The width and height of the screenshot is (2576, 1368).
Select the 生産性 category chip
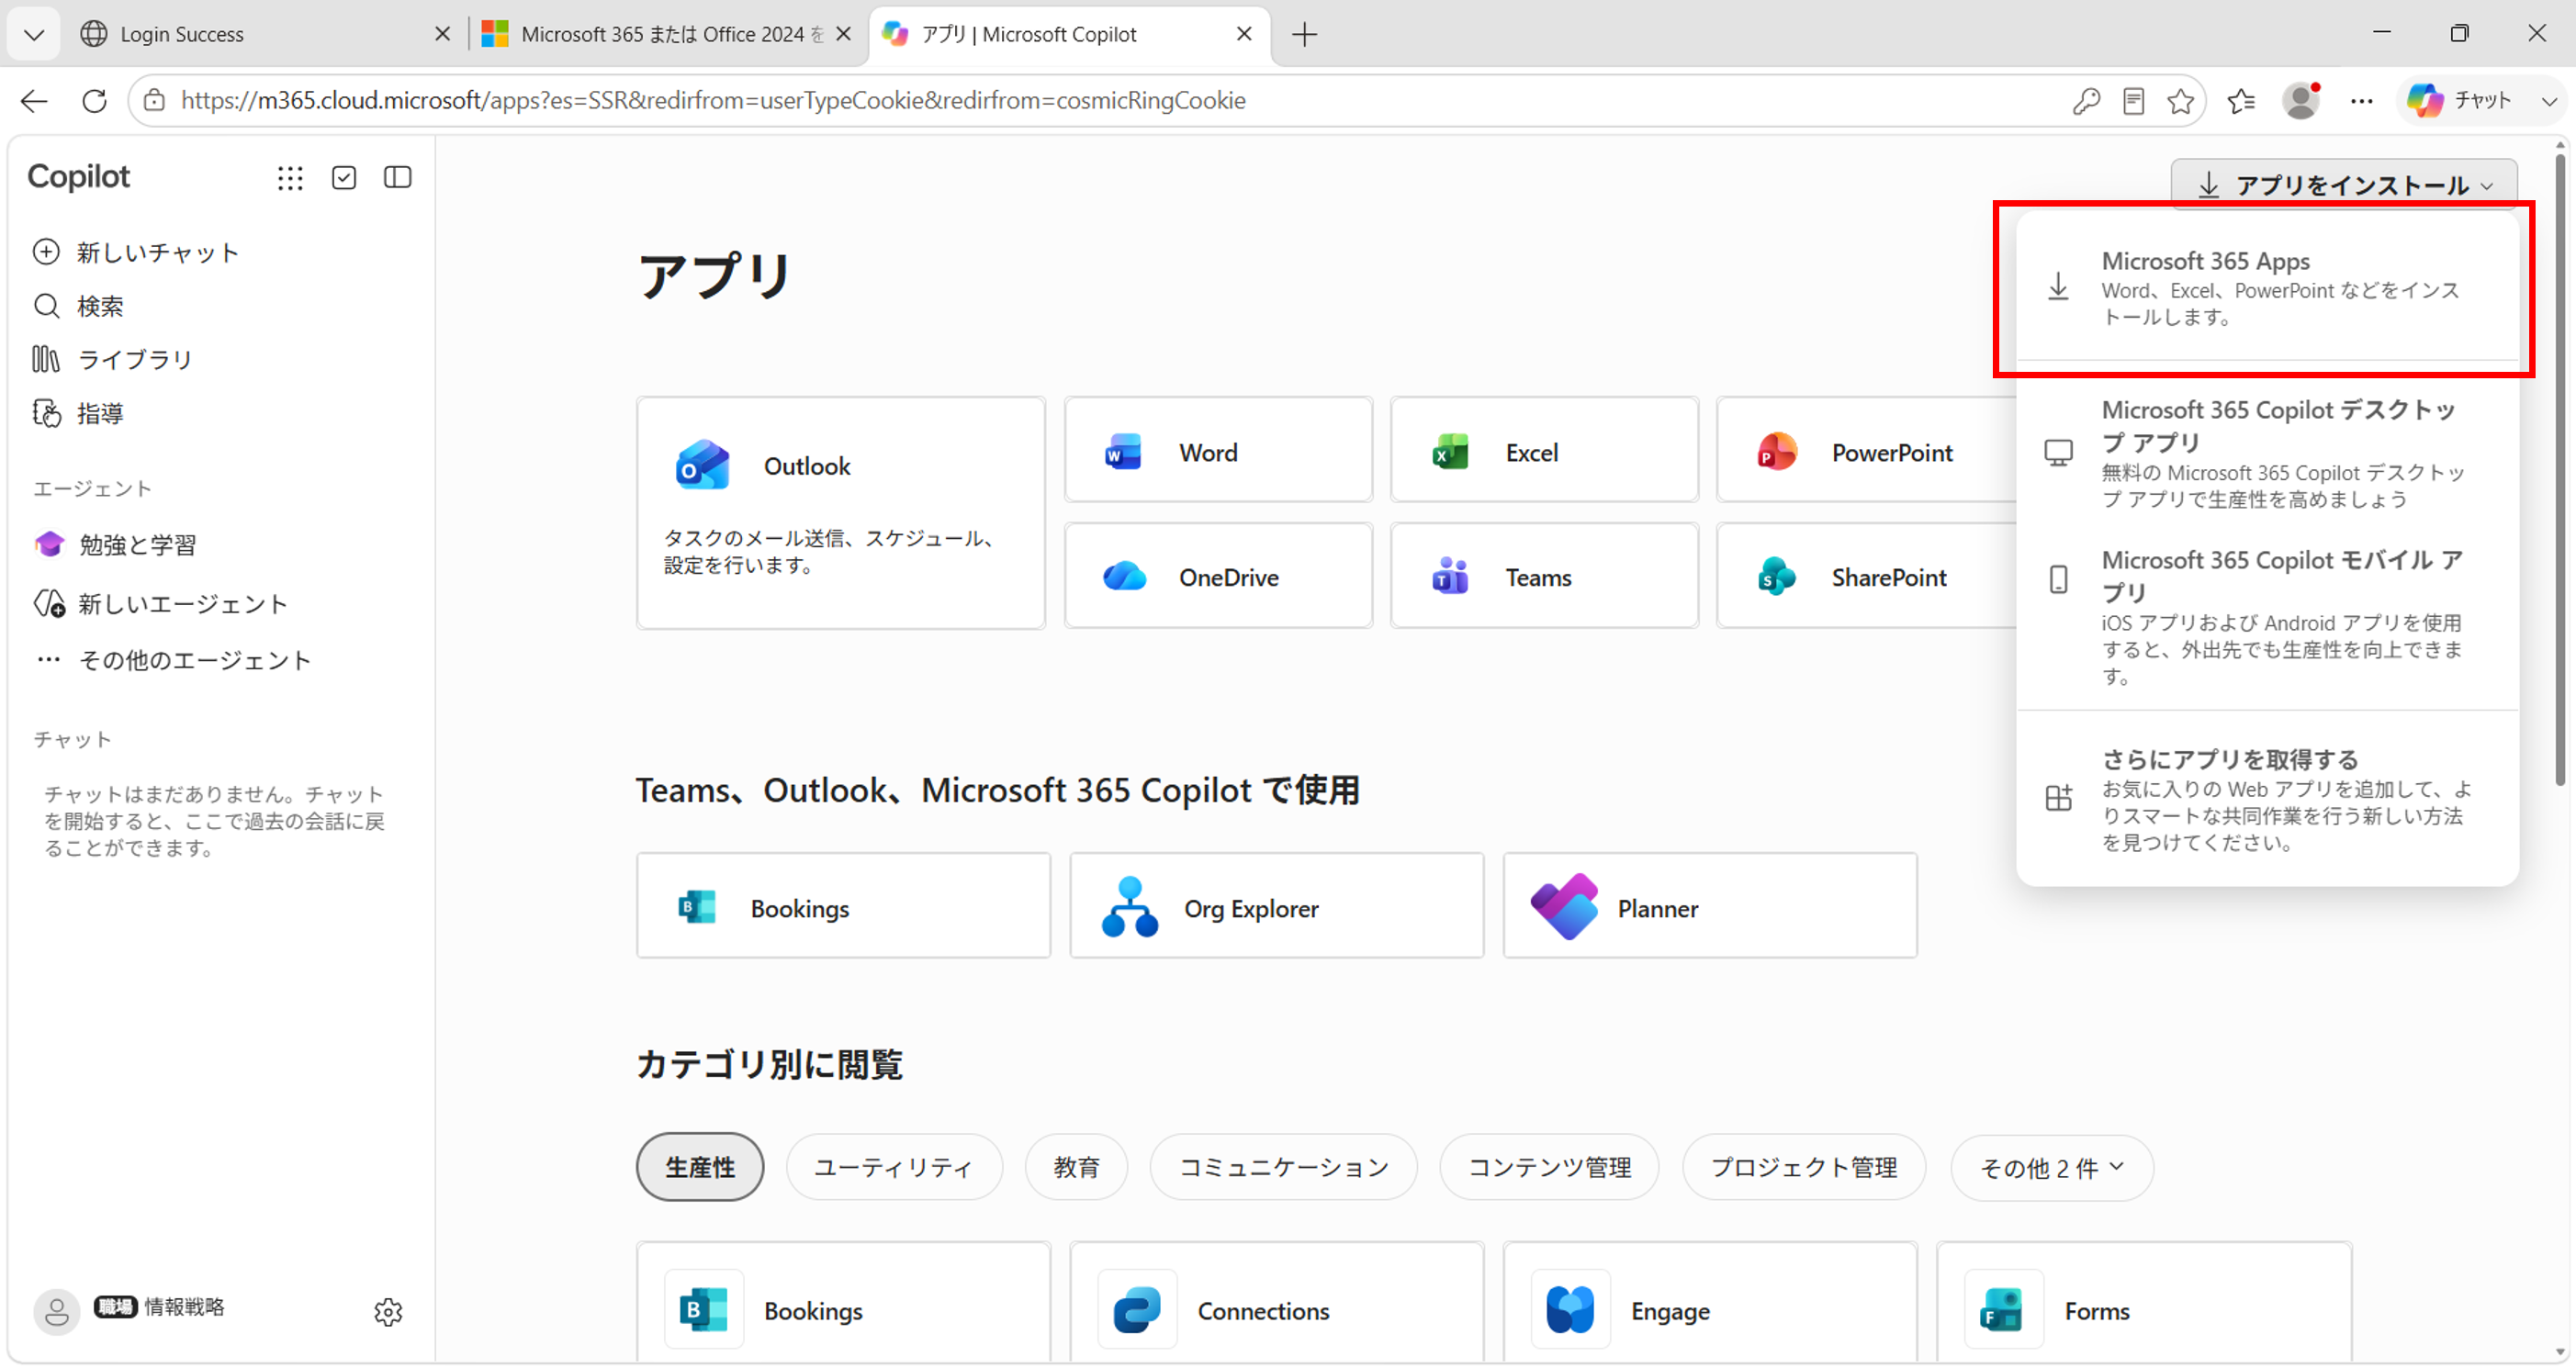(699, 1167)
